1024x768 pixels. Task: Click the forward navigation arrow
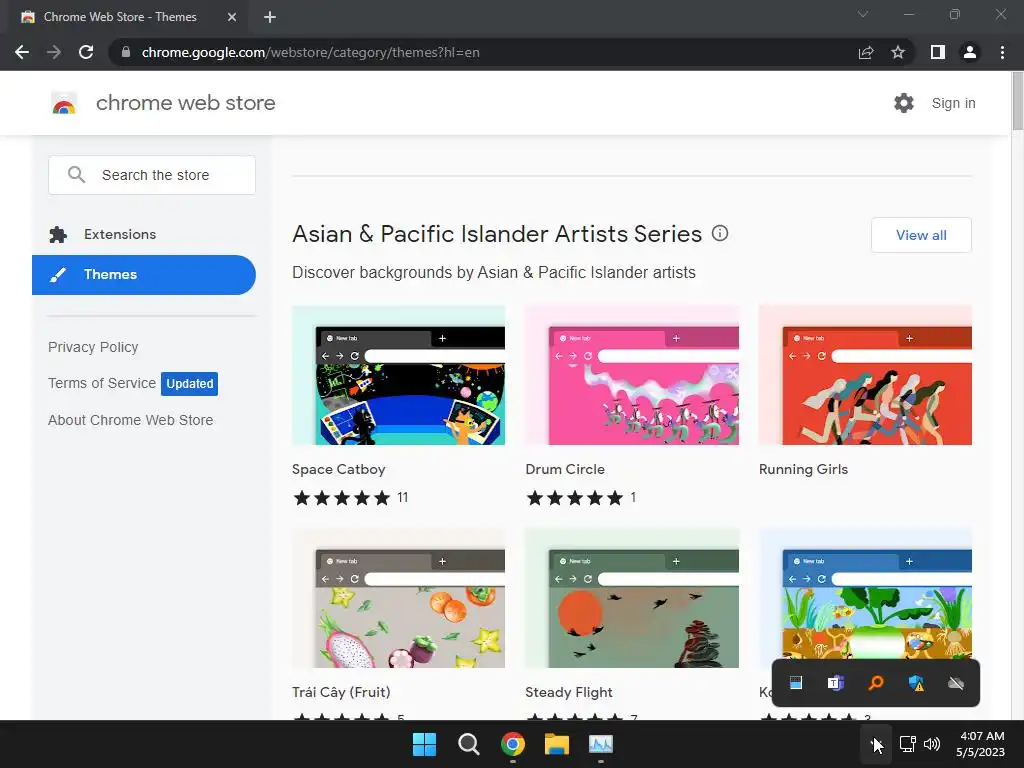tap(54, 52)
